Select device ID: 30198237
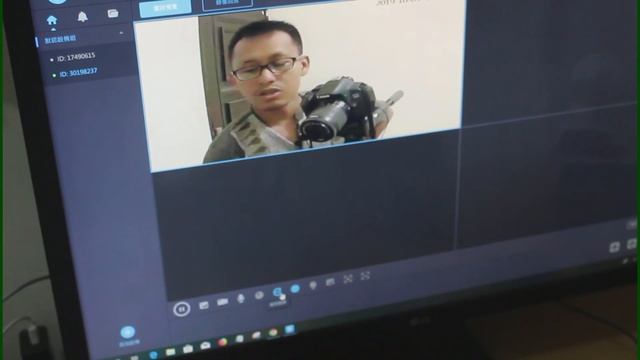Viewport: 640px width, 360px height. pyautogui.click(x=78, y=73)
